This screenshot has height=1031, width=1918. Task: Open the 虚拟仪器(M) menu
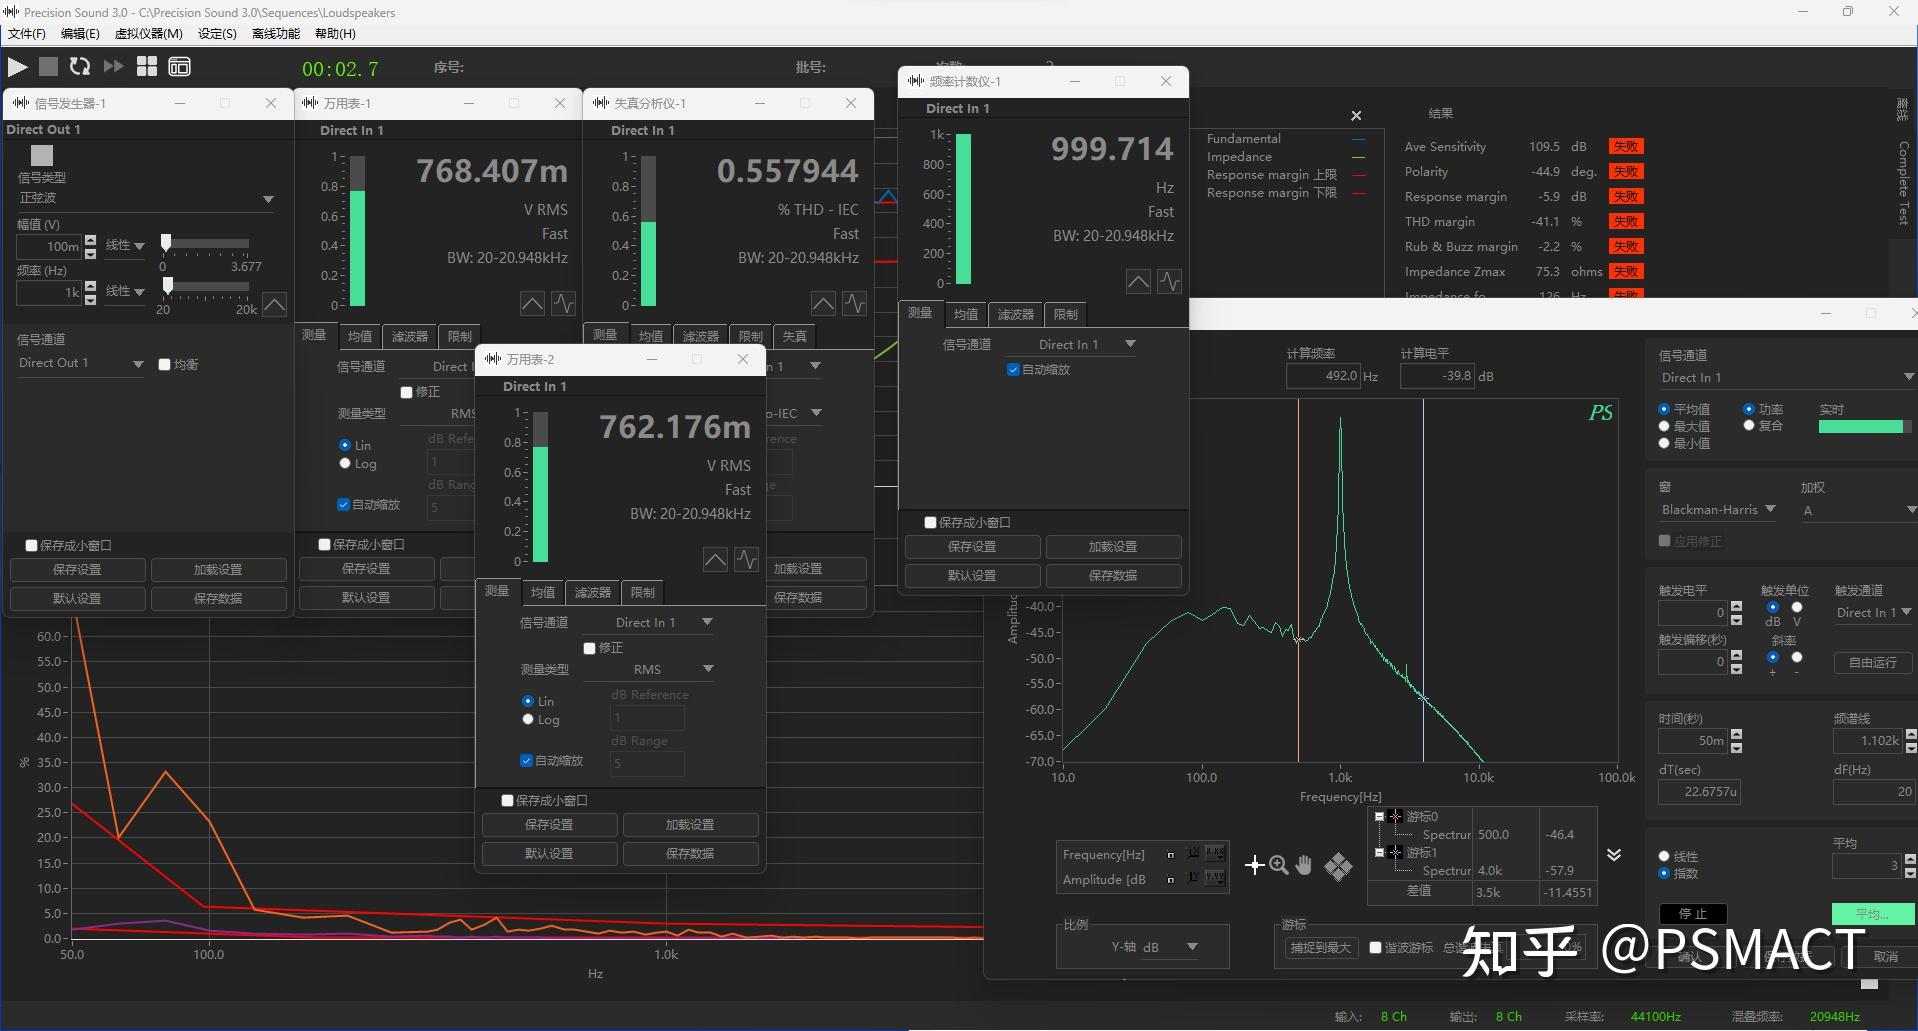[x=149, y=34]
